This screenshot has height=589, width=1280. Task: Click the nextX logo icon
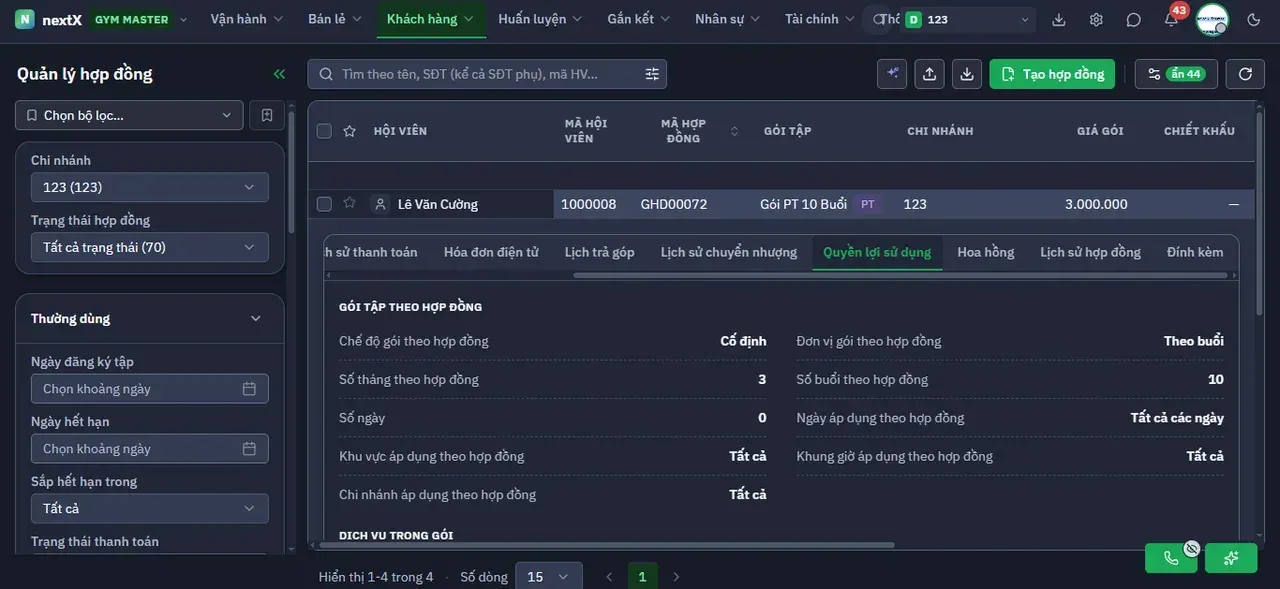pyautogui.click(x=24, y=19)
